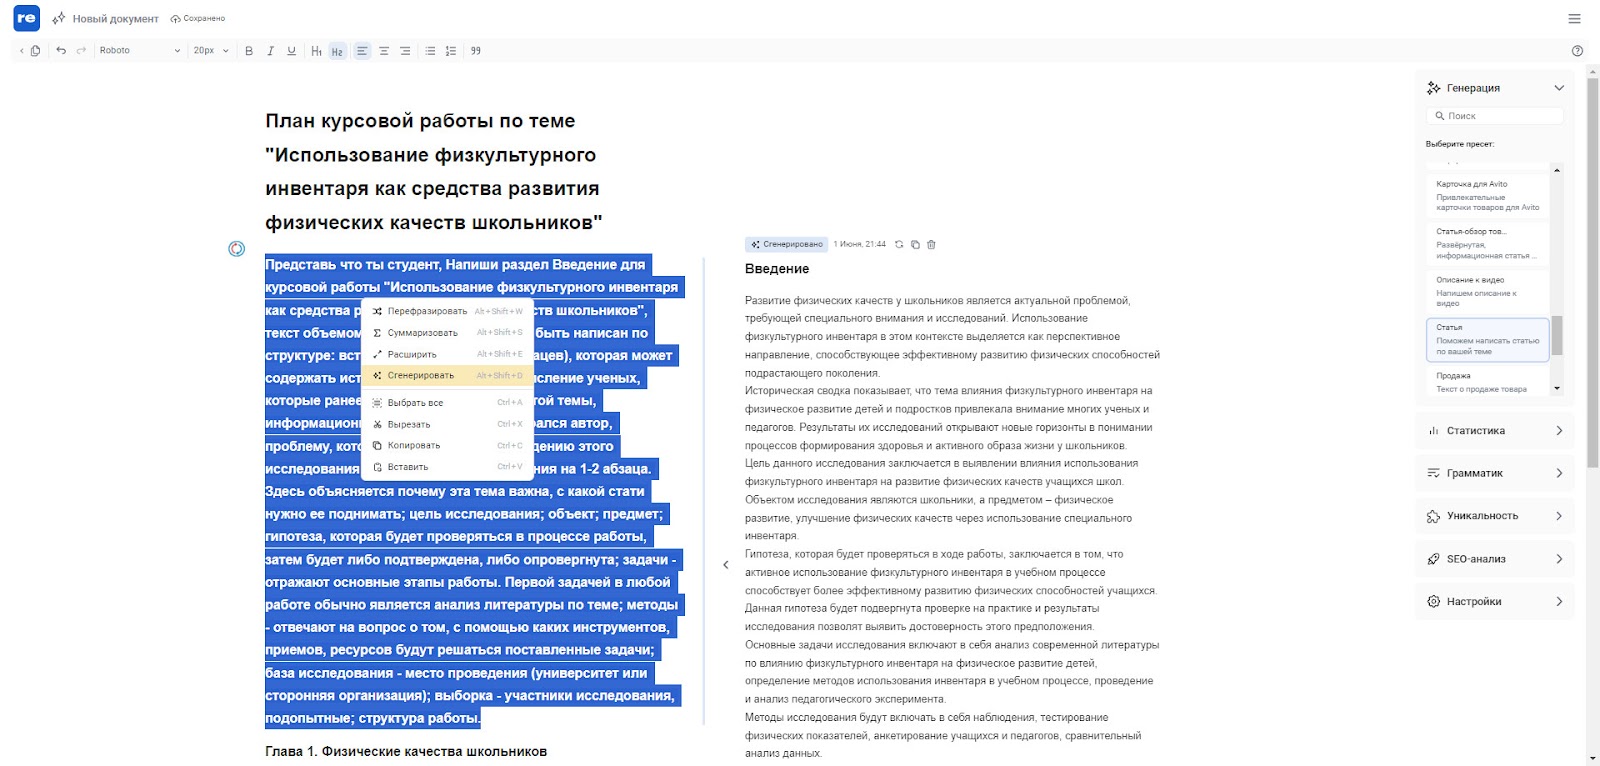The image size is (1600, 766).
Task: Expand the SEO-анализ panel
Action: coord(1495,559)
